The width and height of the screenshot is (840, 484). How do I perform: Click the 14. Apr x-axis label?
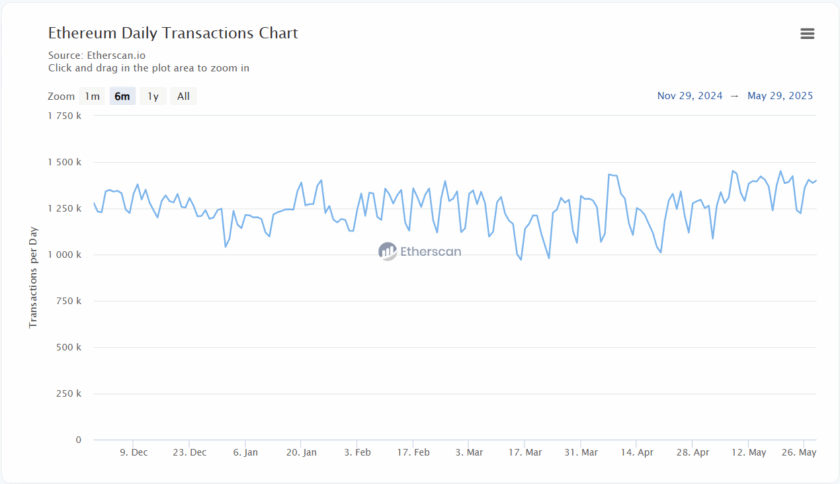[x=637, y=453]
